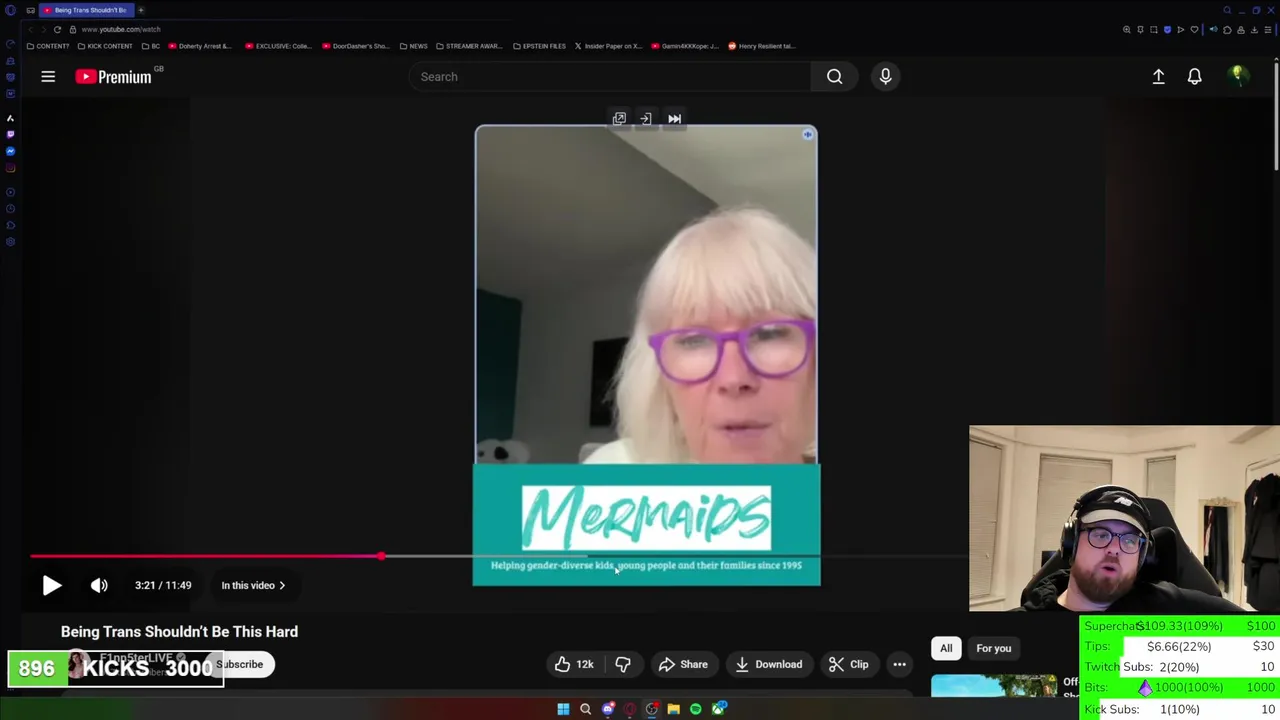This screenshot has height=720, width=1280.
Task: Click the video detach arrow icon
Action: [x=646, y=119]
